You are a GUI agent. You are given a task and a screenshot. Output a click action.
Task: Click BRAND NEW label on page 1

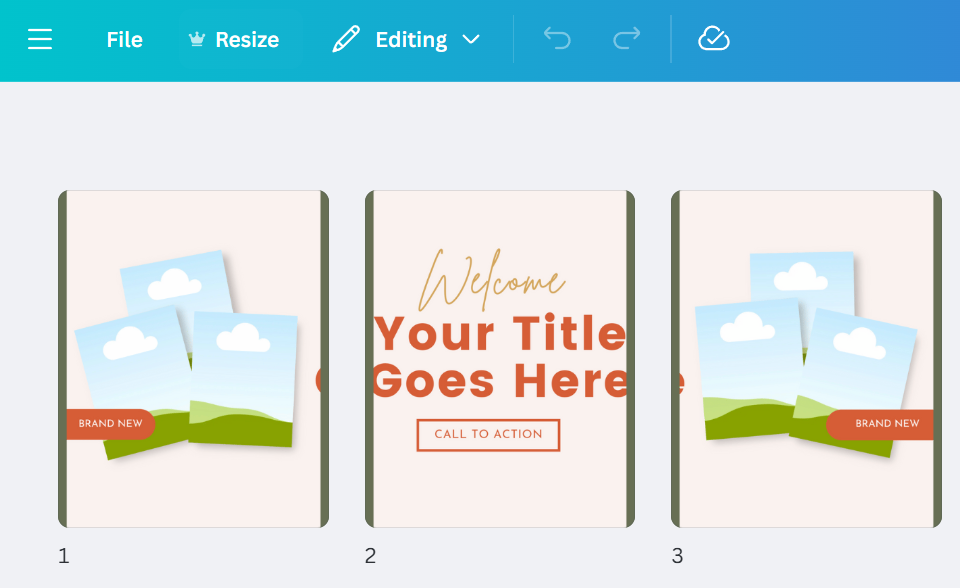[x=110, y=424]
